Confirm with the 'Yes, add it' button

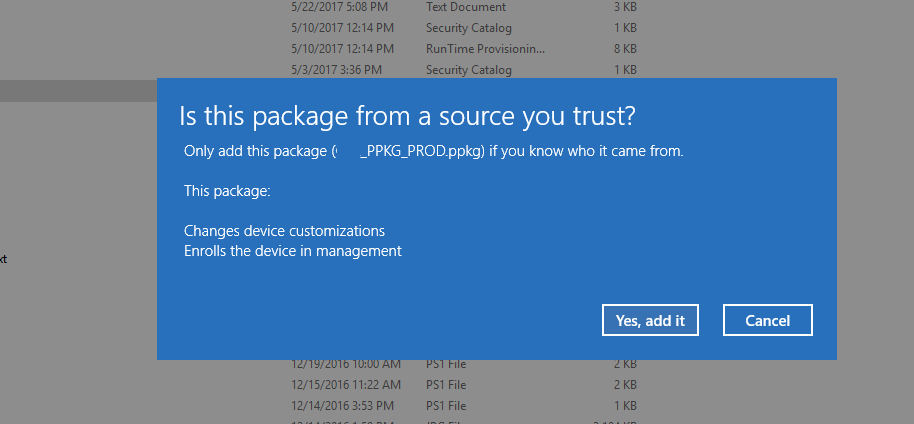click(x=650, y=320)
